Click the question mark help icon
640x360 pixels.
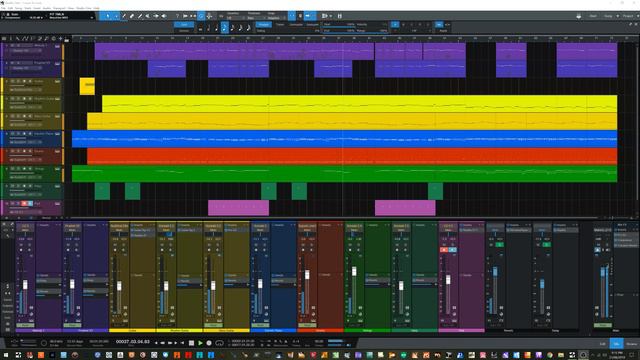tap(177, 16)
